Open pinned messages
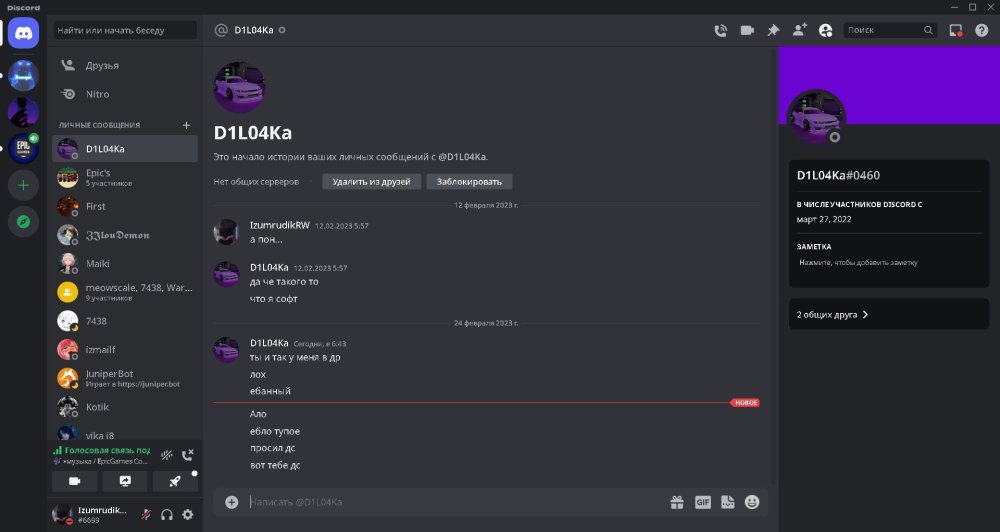This screenshot has width=1000, height=532. 773,30
